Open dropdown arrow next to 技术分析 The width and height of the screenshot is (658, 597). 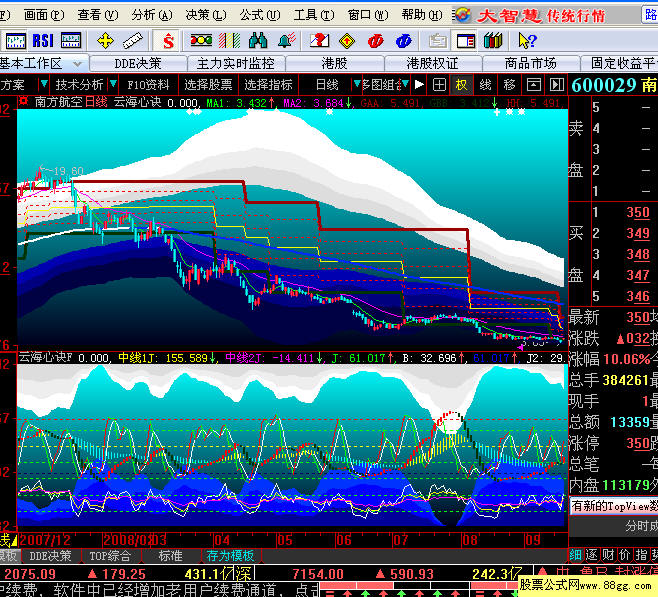(113, 84)
